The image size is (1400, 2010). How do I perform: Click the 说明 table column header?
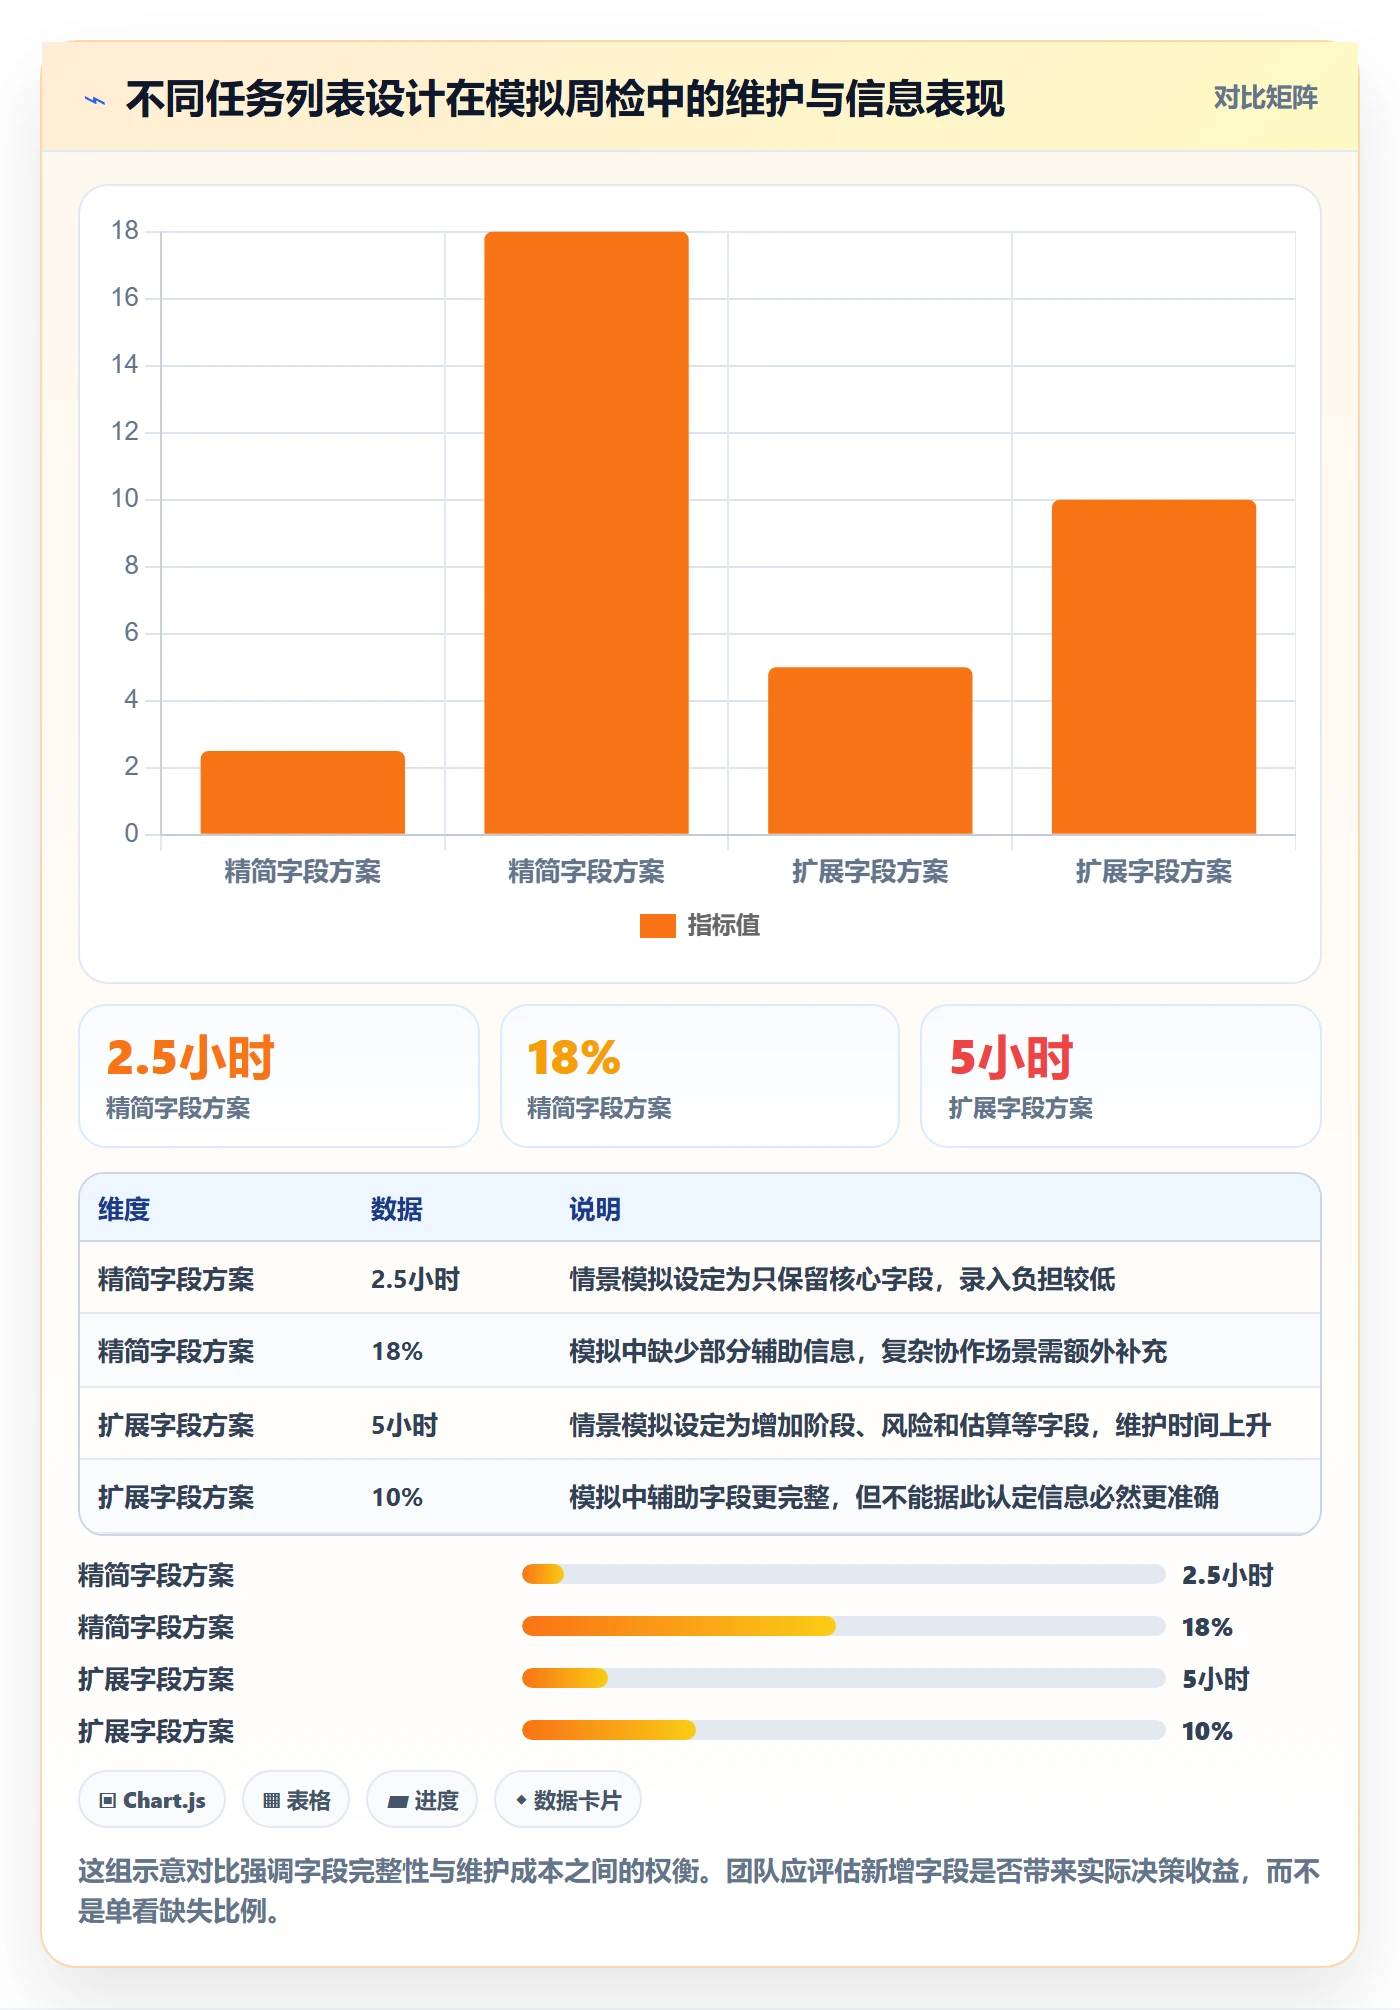pyautogui.click(x=595, y=1210)
